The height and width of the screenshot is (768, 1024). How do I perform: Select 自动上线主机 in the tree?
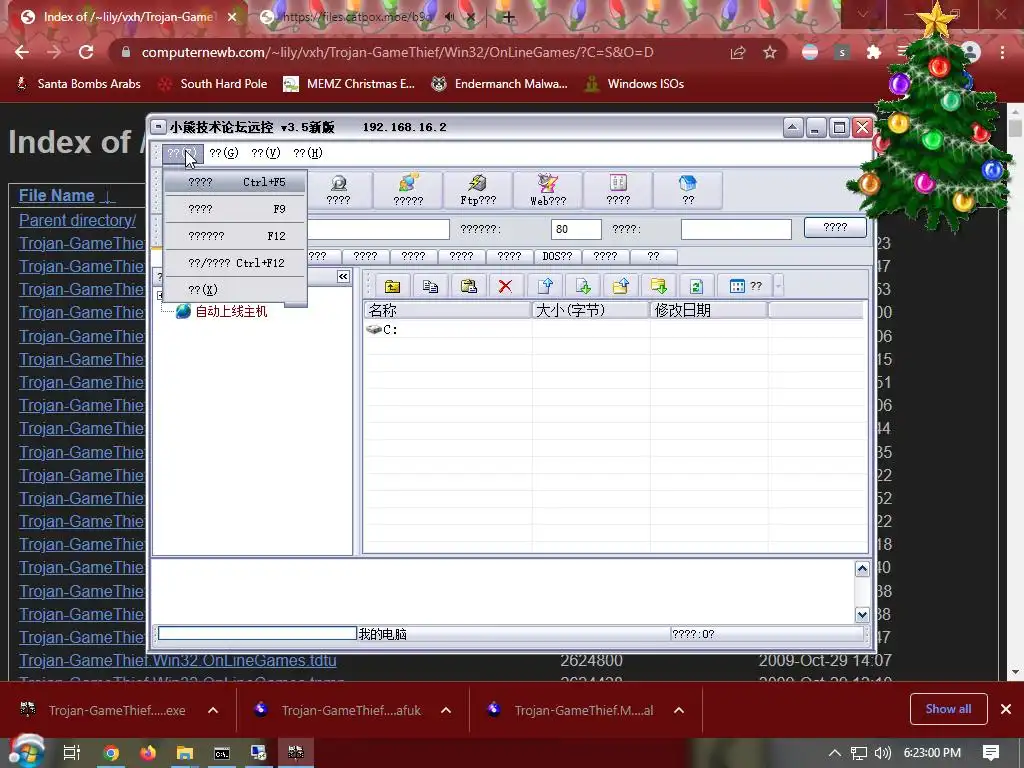tap(231, 312)
